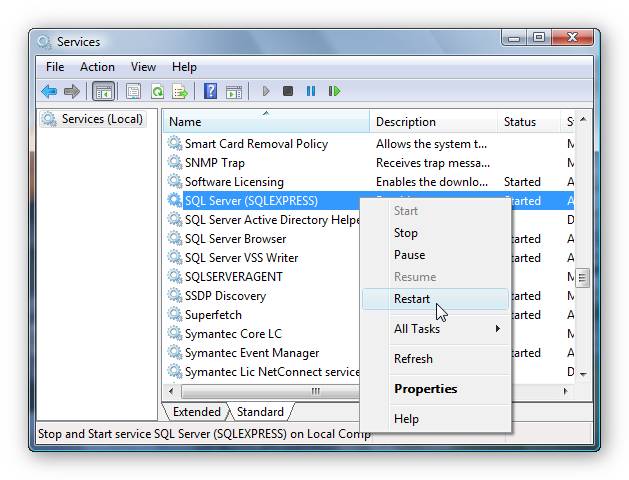Click the Refresh toolbar icon

157,91
